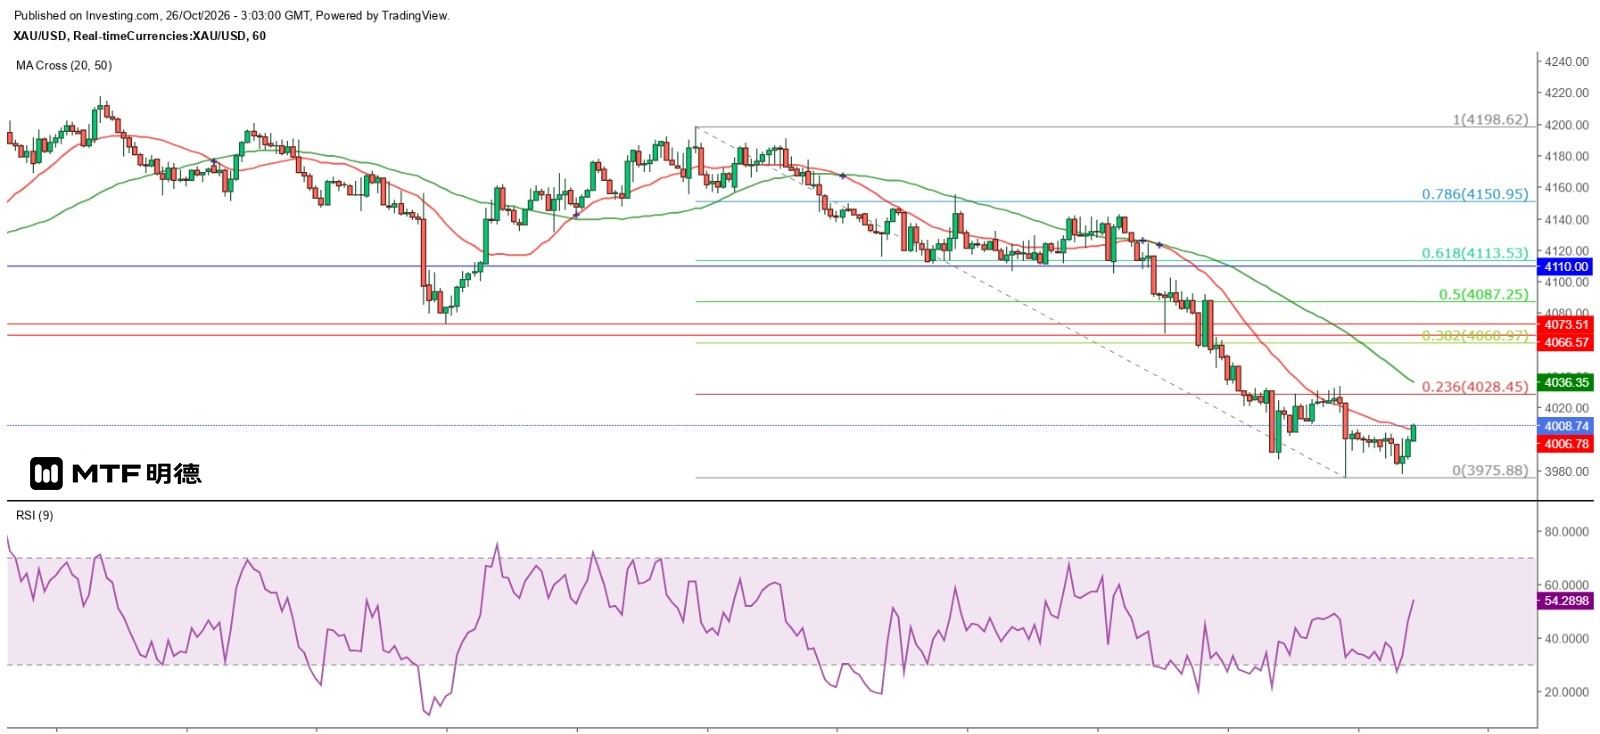Click the MTF 明德 brand text
Viewport: 1600px width, 734px height.
pyautogui.click(x=136, y=474)
